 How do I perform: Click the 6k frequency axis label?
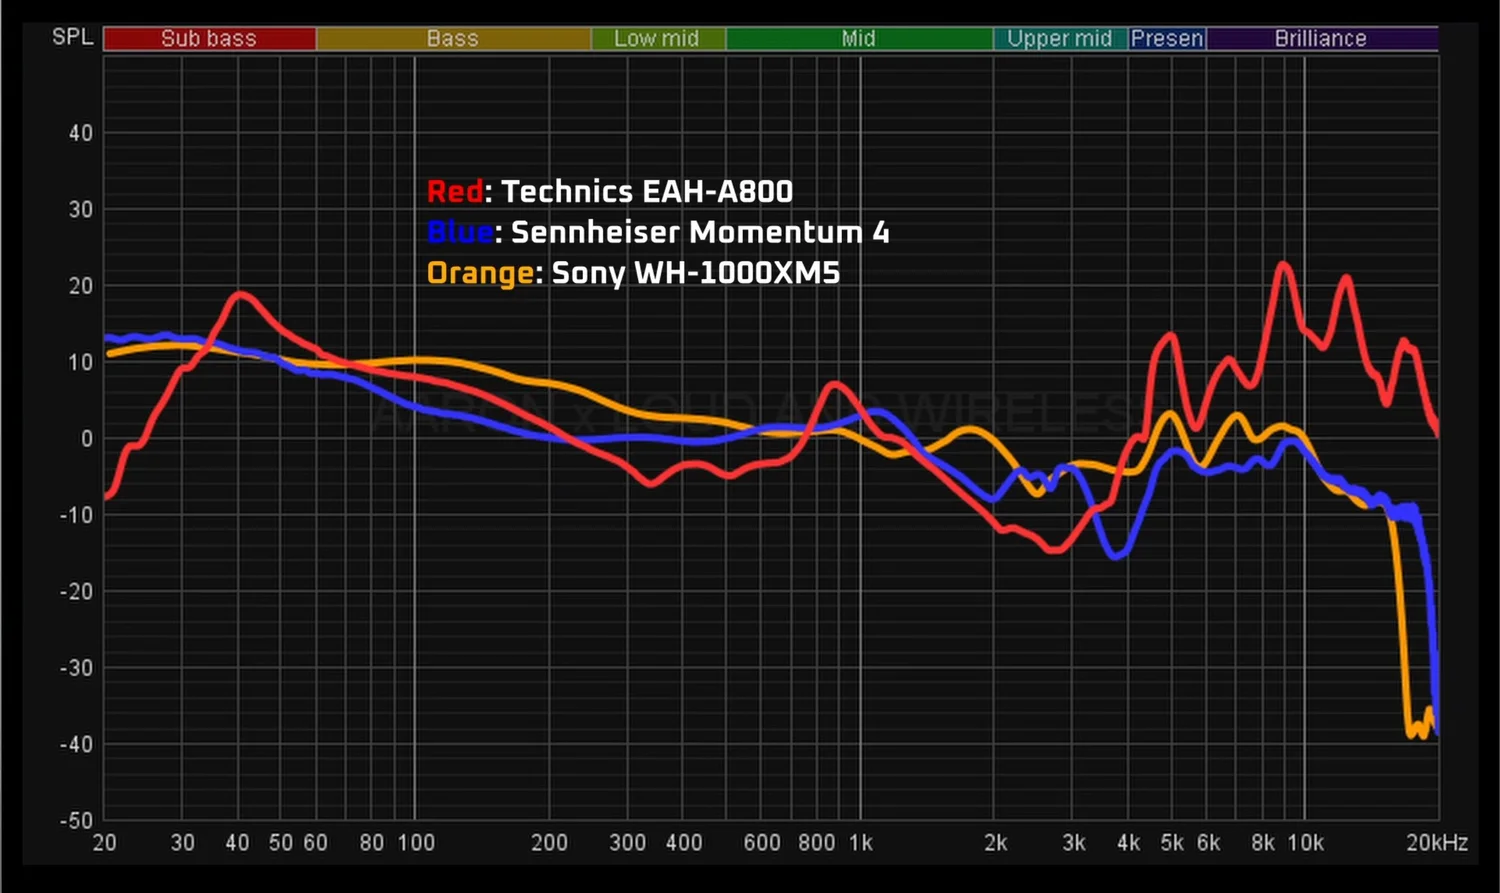1209,843
